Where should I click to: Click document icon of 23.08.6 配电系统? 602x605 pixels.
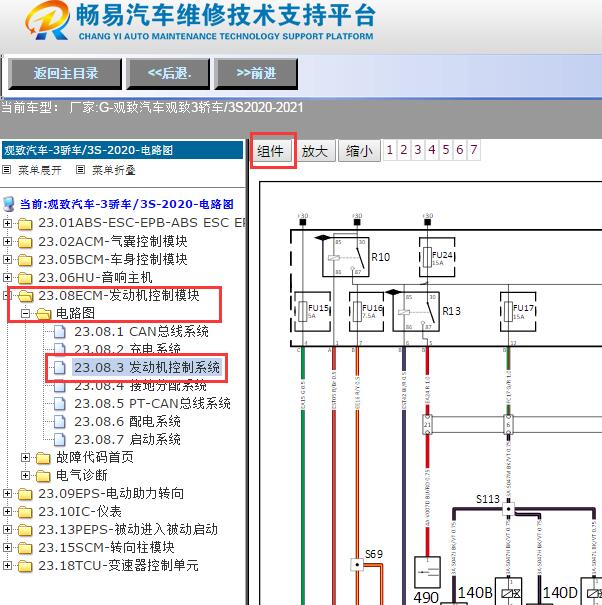coord(60,421)
